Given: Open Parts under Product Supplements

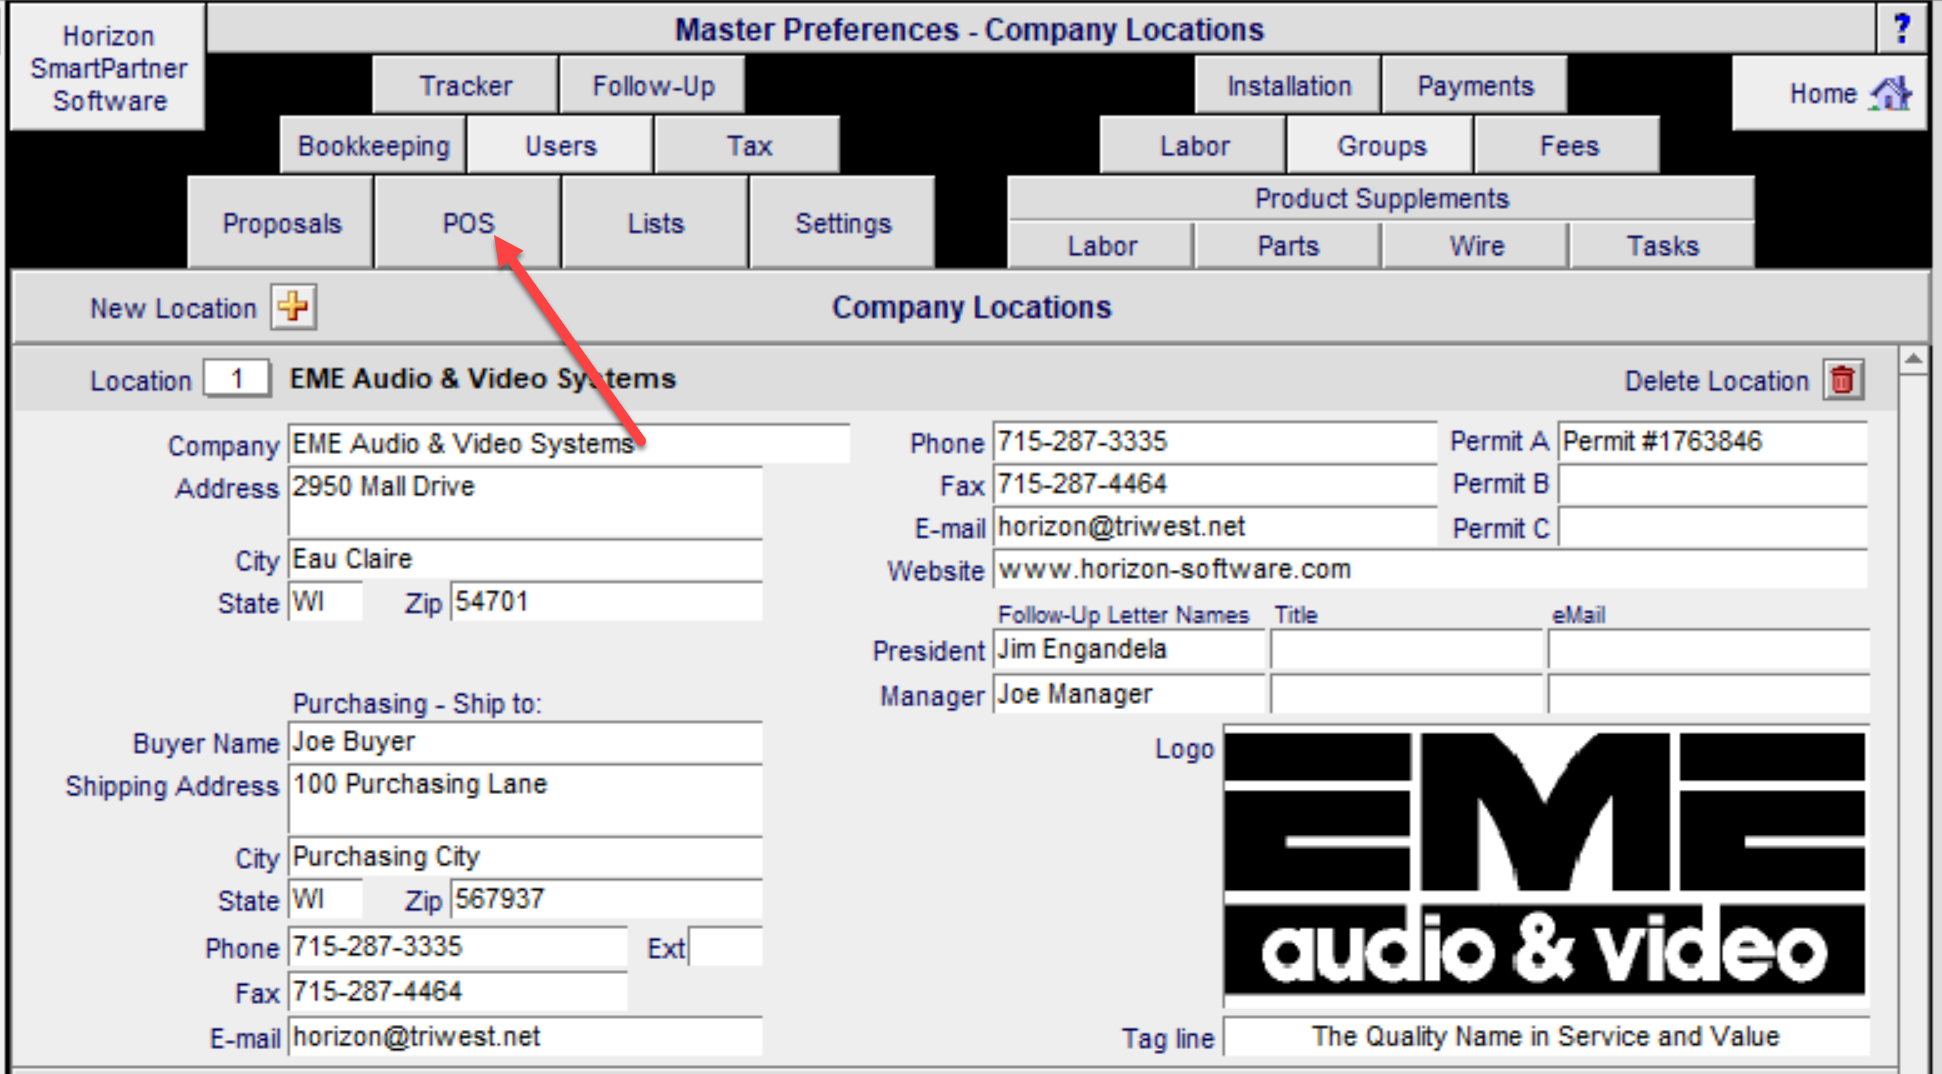Looking at the screenshot, I should (1288, 246).
